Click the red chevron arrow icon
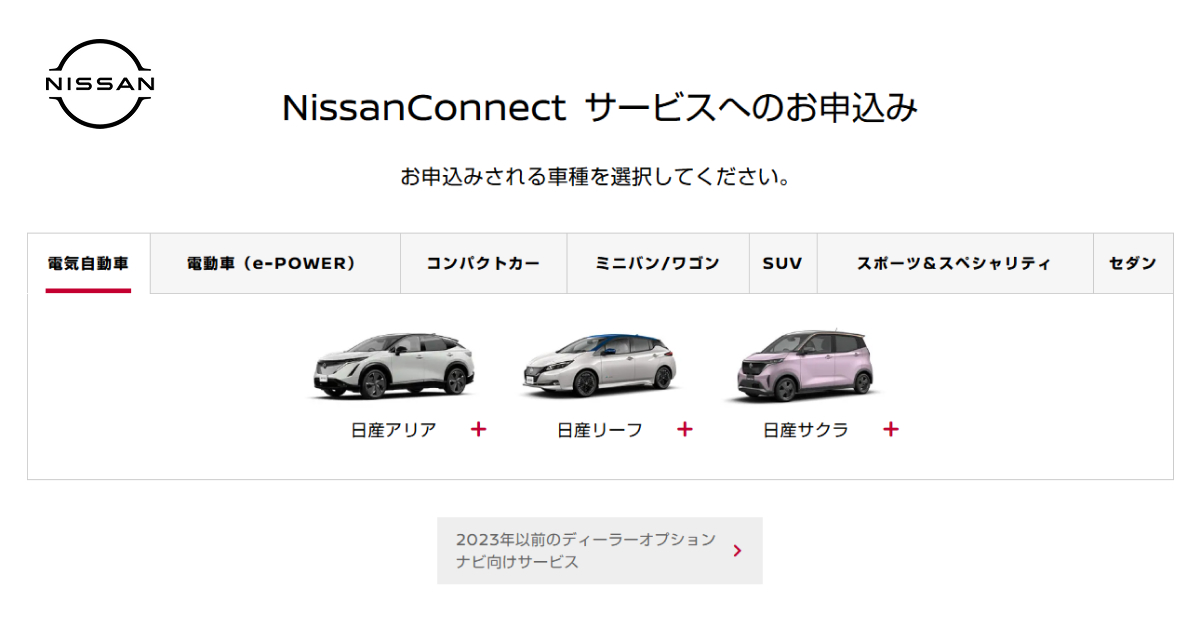1200x630 pixels. click(738, 550)
